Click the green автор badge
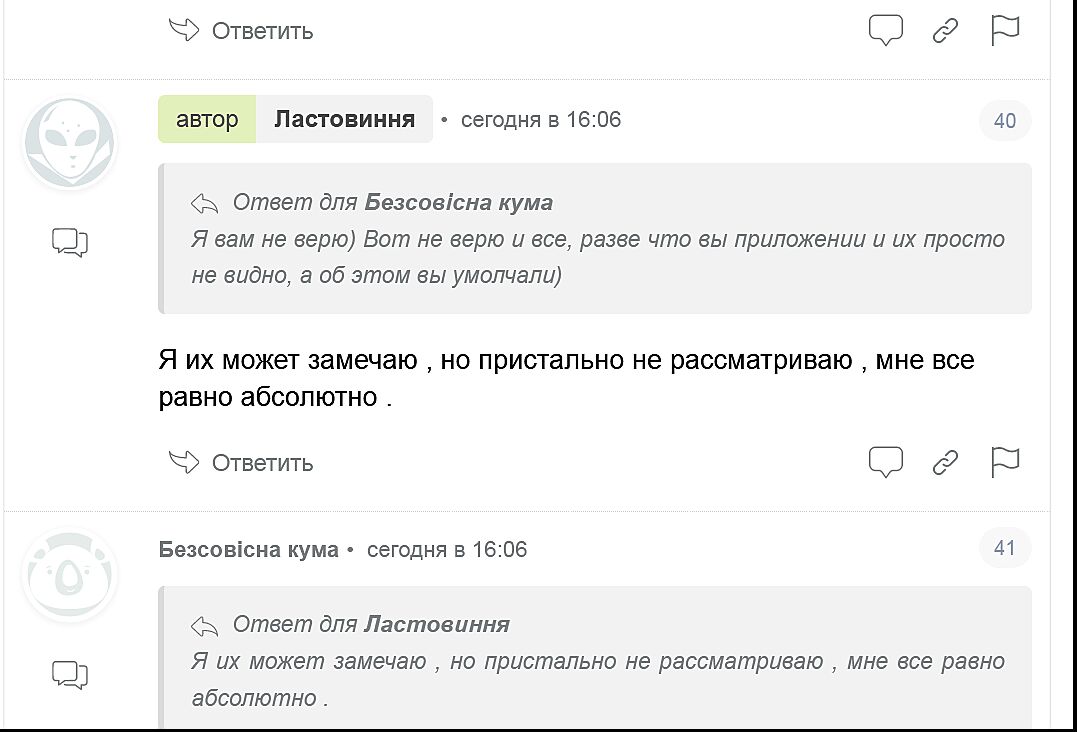The image size is (1077, 732). click(x=207, y=120)
